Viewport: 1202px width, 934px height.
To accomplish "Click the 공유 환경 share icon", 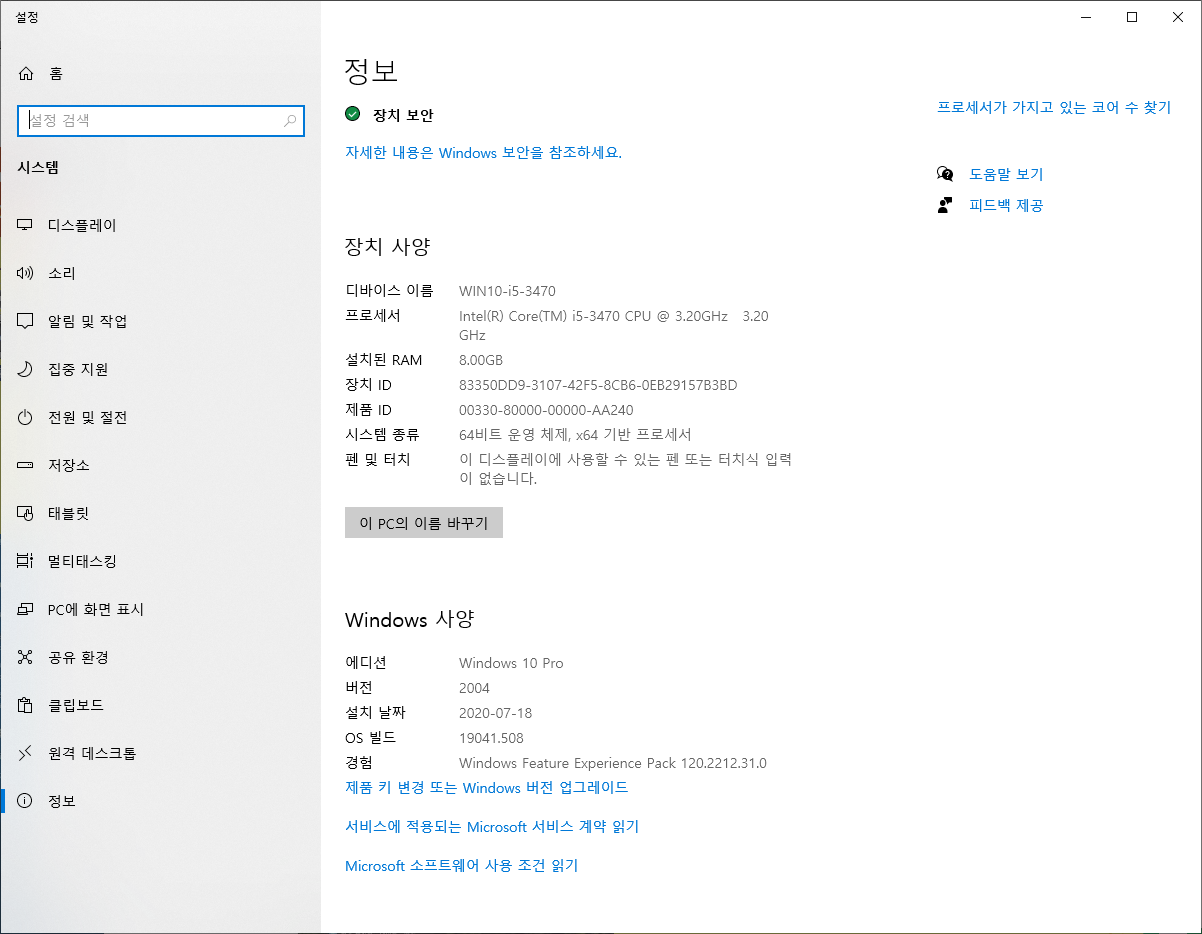I will click(26, 657).
